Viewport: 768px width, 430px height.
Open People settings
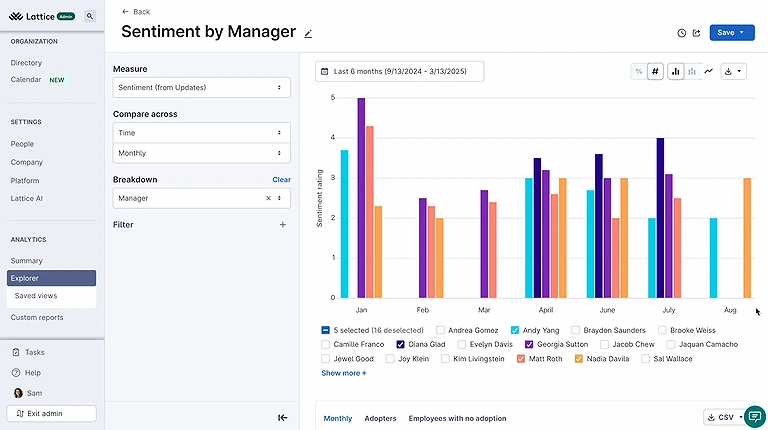[22, 144]
